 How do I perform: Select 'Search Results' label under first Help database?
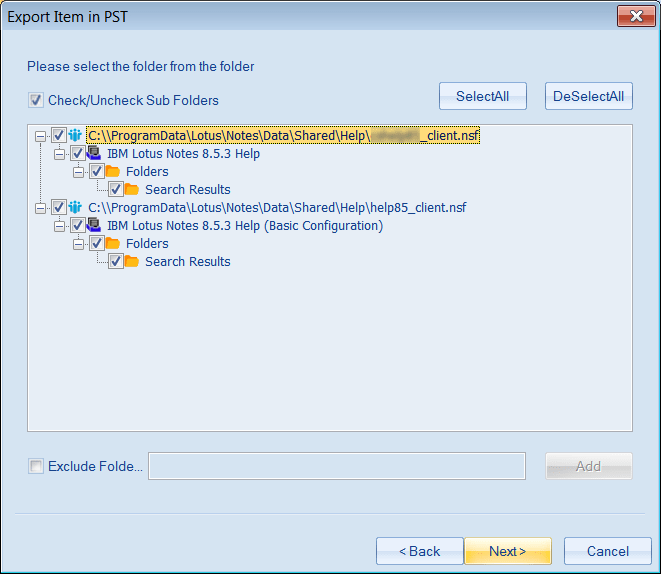(188, 190)
